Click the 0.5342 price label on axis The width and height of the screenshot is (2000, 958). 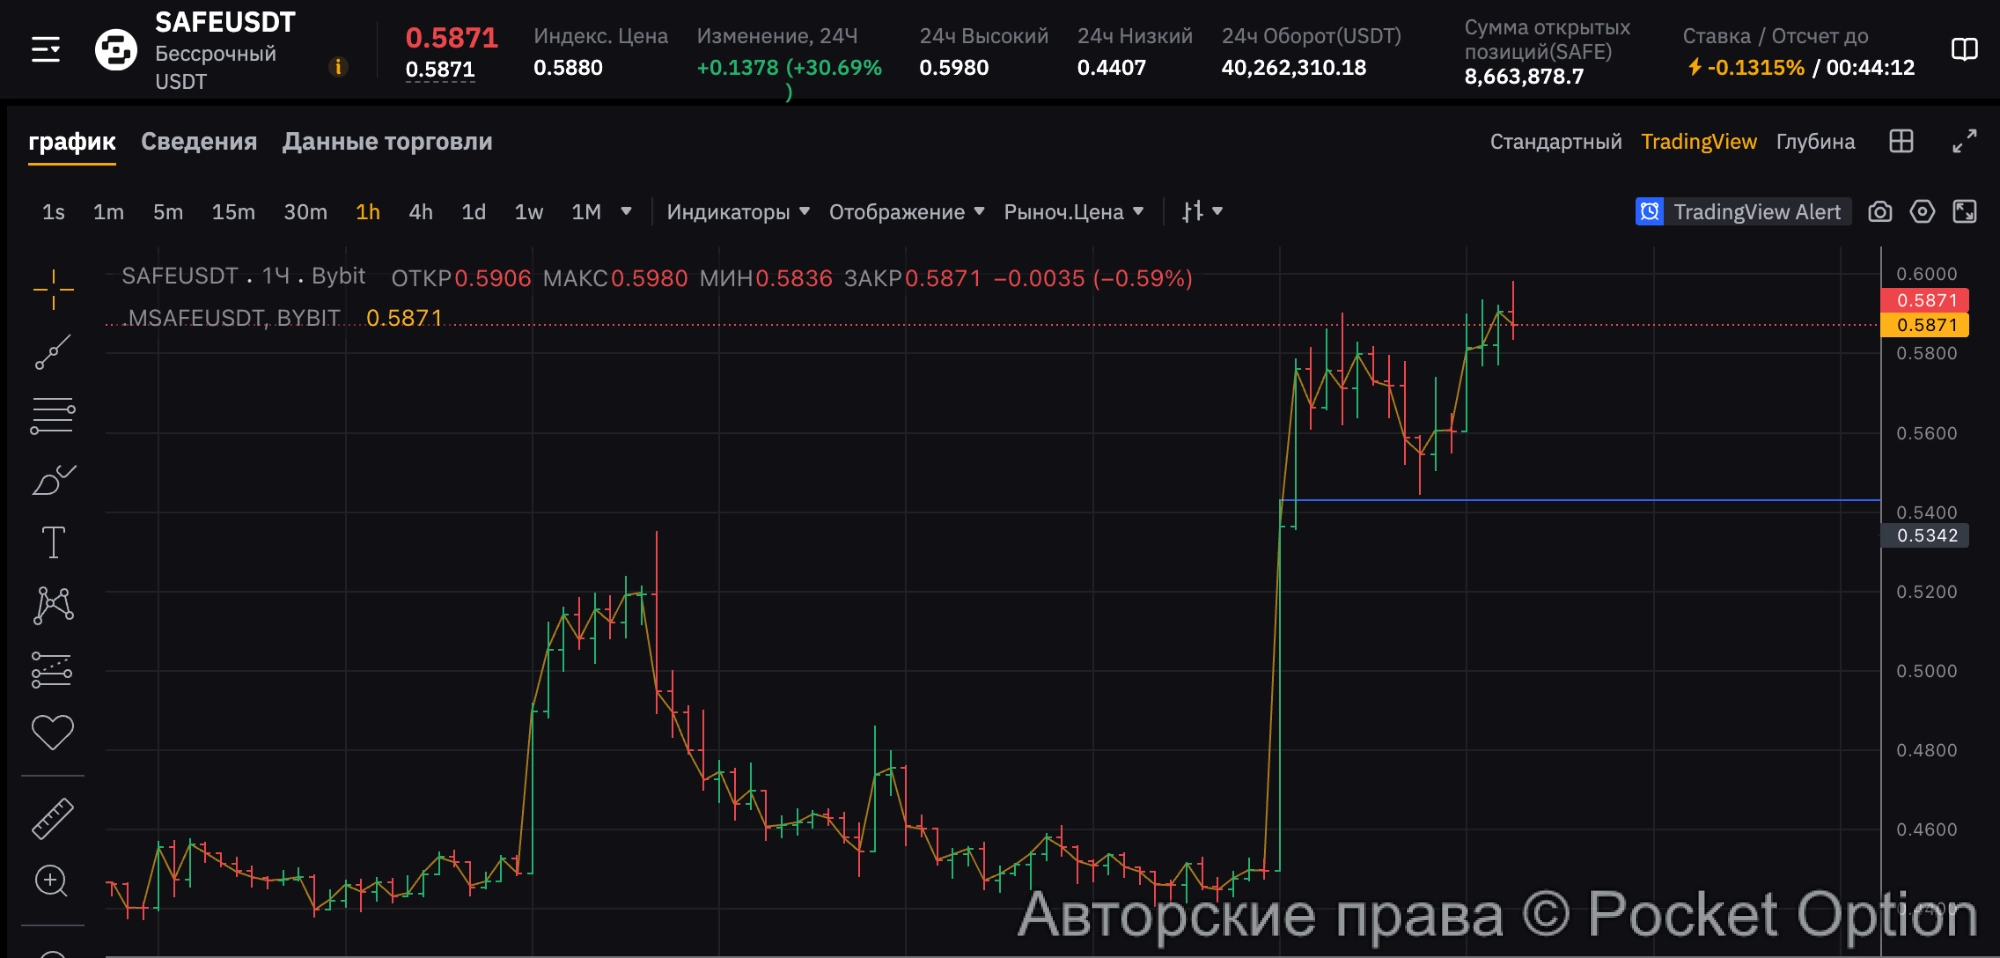(x=1926, y=536)
